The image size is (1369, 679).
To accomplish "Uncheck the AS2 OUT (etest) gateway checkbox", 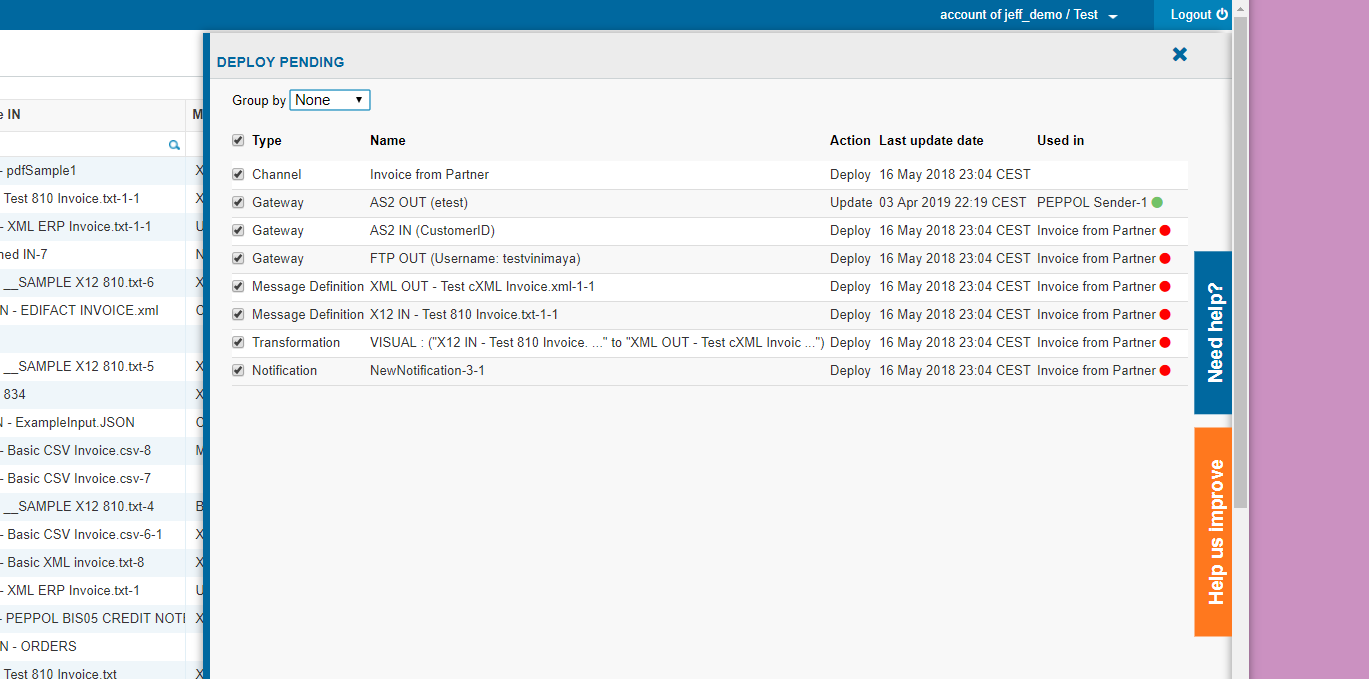I will pos(238,202).
